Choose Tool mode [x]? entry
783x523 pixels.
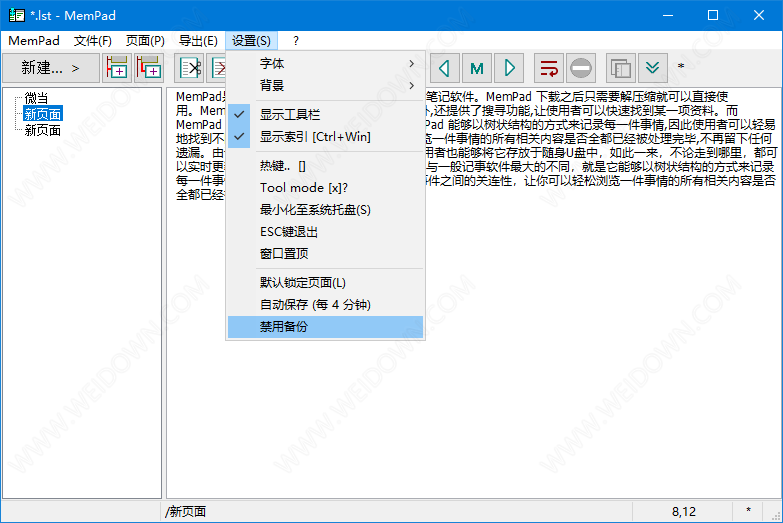pos(325,187)
